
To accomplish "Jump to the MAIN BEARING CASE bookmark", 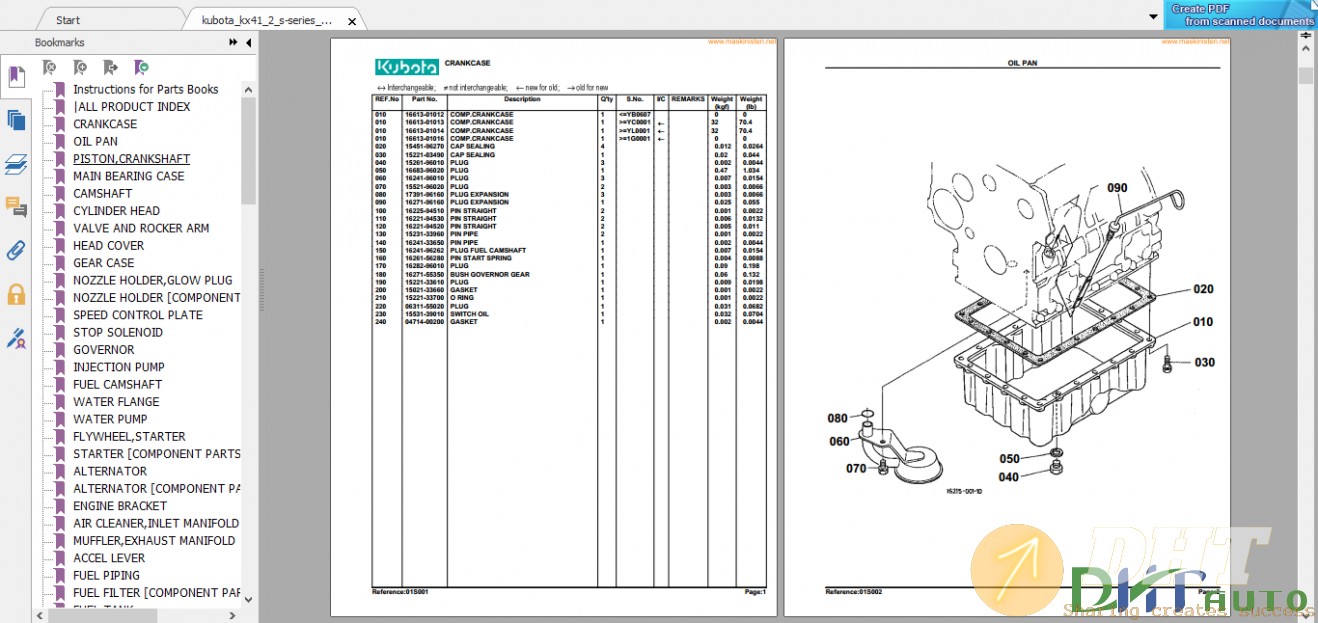I will point(128,176).
